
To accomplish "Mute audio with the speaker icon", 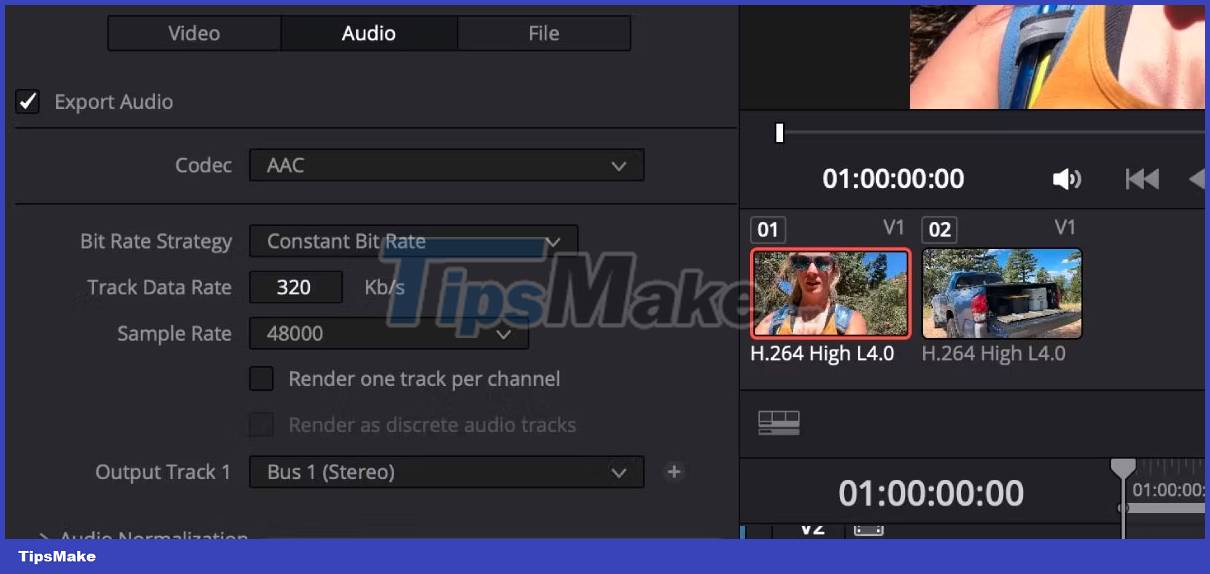I will (x=1066, y=179).
